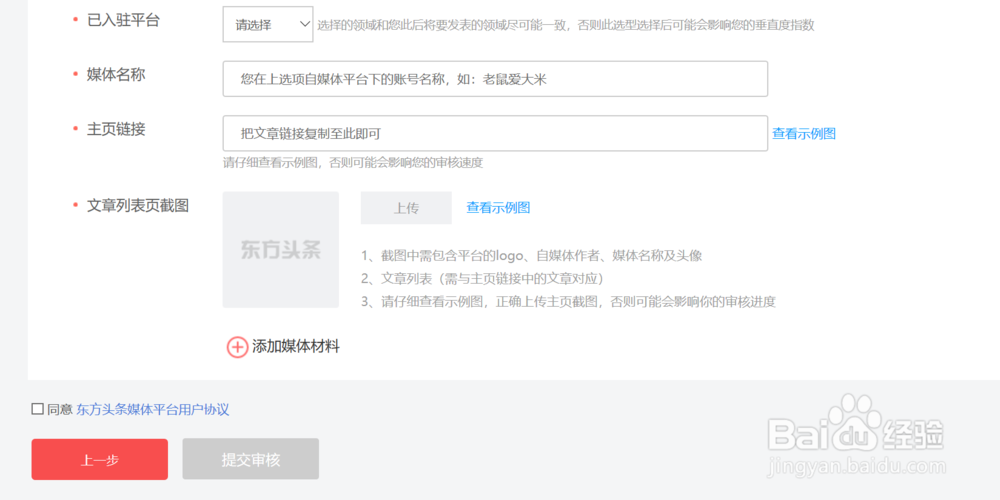The width and height of the screenshot is (1000, 500).
Task: Click the 主页链接 input field
Action: (495, 133)
